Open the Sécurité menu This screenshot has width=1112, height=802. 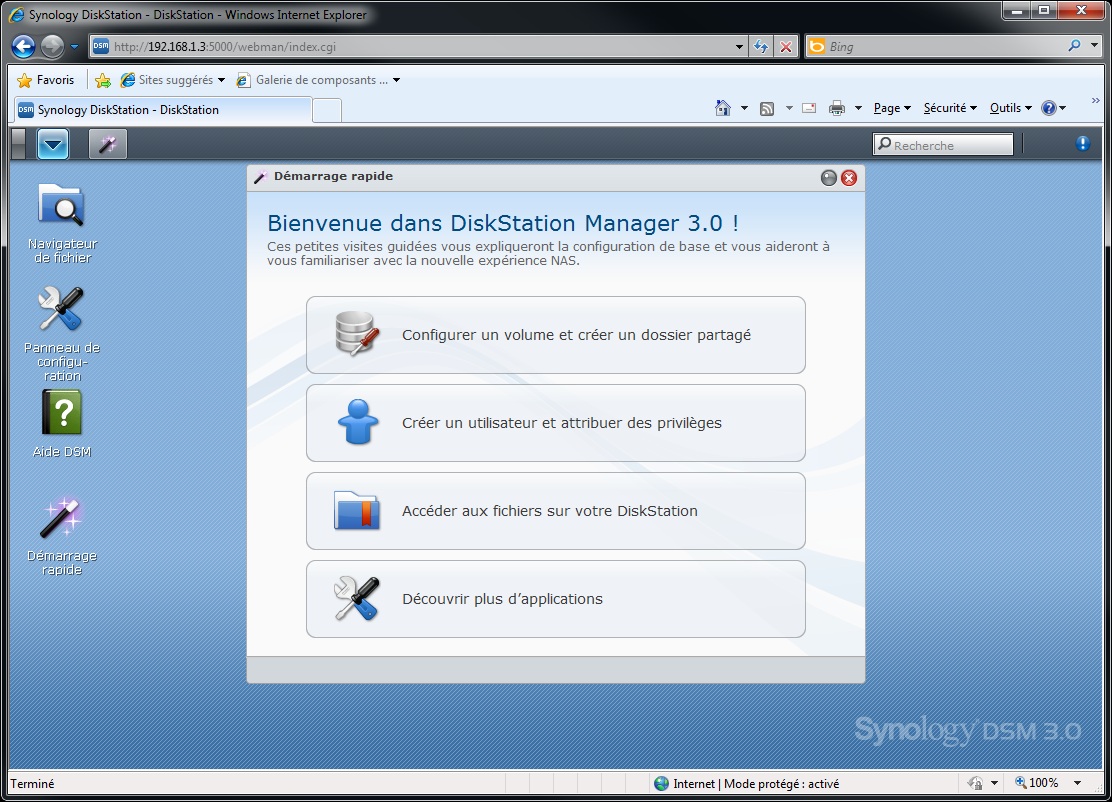click(950, 108)
